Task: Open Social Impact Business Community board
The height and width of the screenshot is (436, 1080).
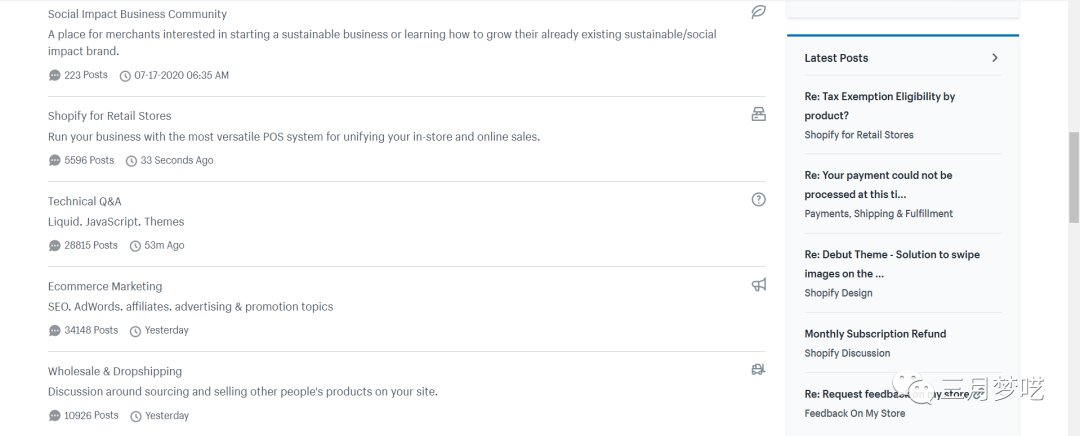Action: click(137, 15)
